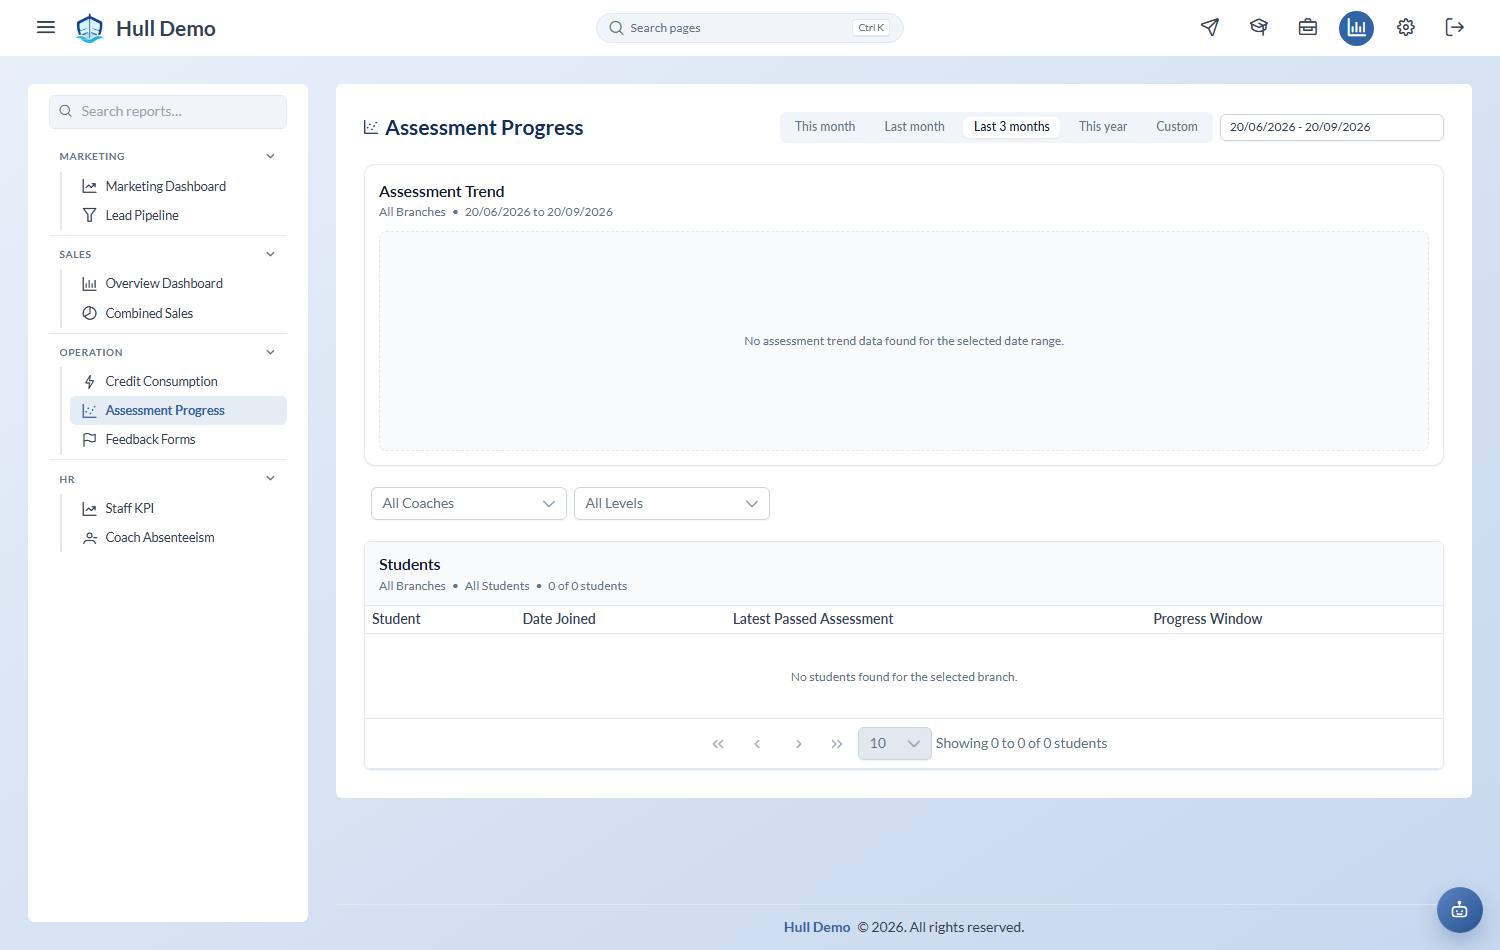
Task: Open Feedback Forms report
Action: [178, 439]
